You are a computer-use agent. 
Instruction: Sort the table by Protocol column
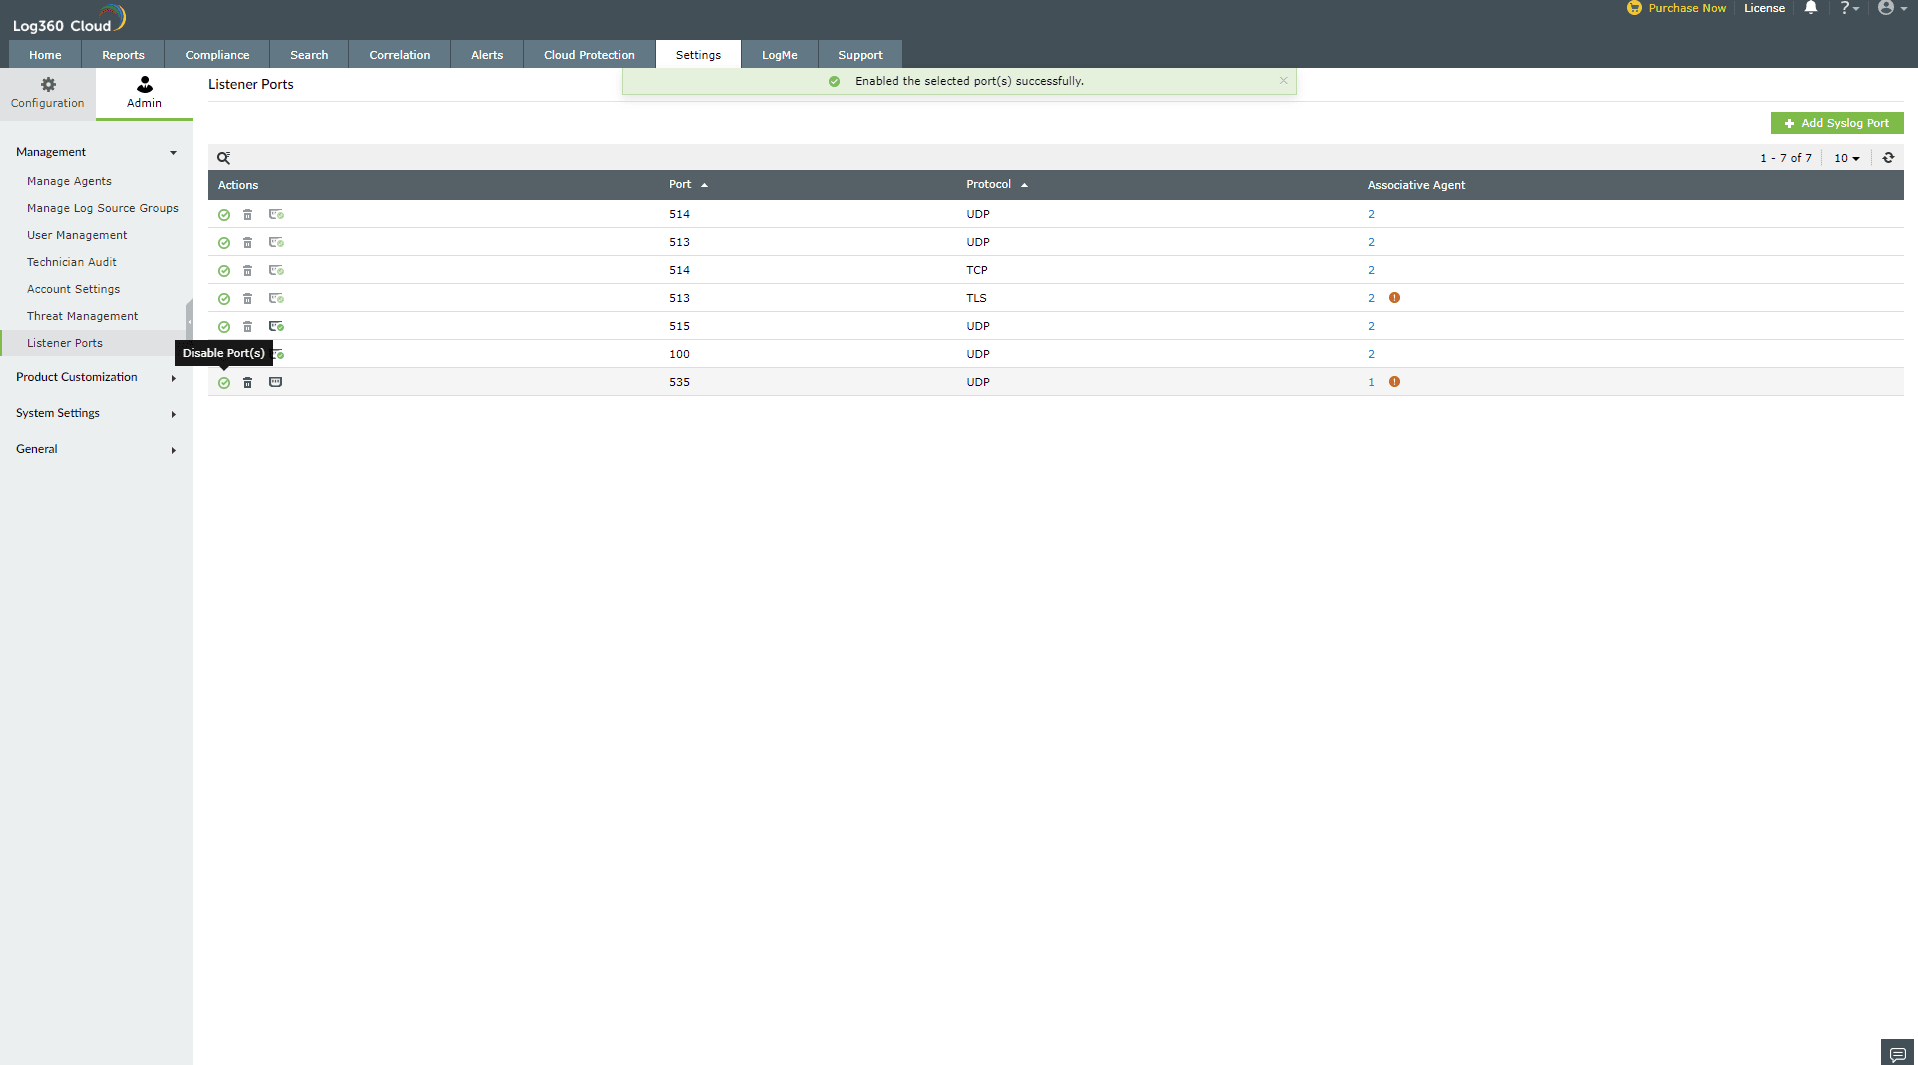996,185
